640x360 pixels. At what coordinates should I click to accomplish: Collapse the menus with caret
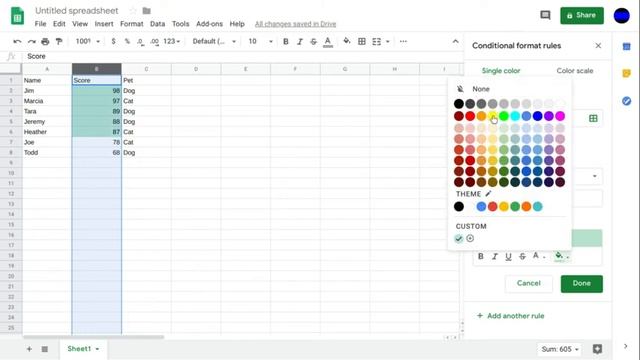(456, 41)
